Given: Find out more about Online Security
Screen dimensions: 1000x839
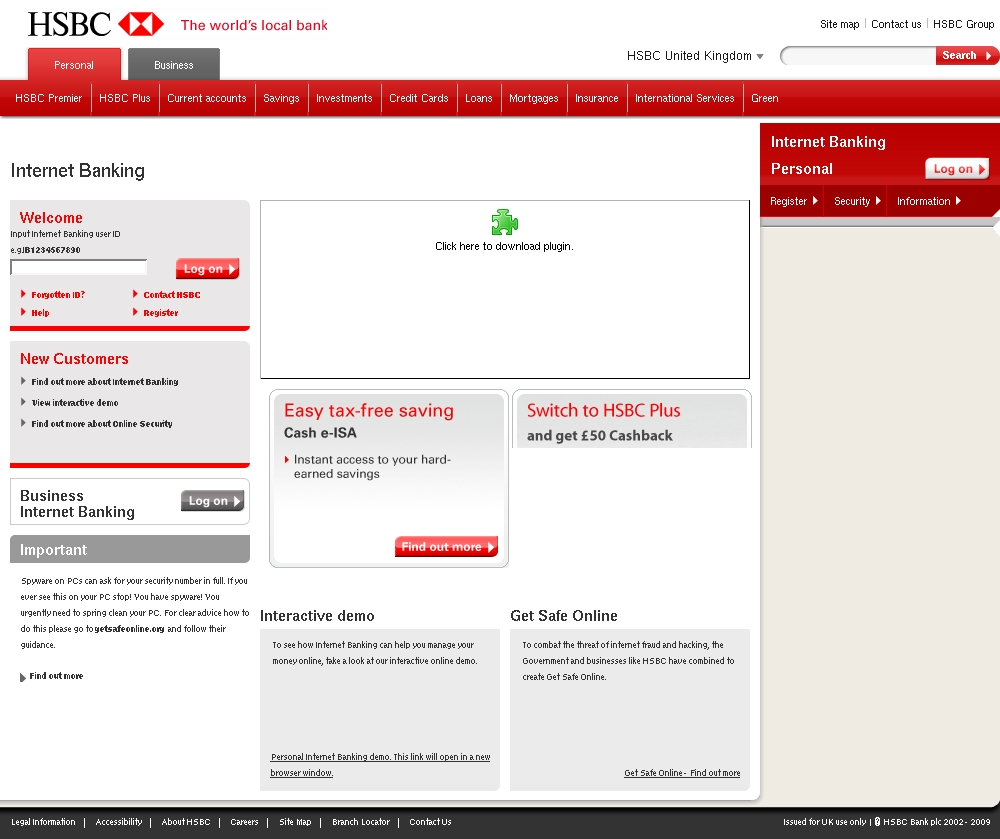Looking at the screenshot, I should (x=102, y=423).
